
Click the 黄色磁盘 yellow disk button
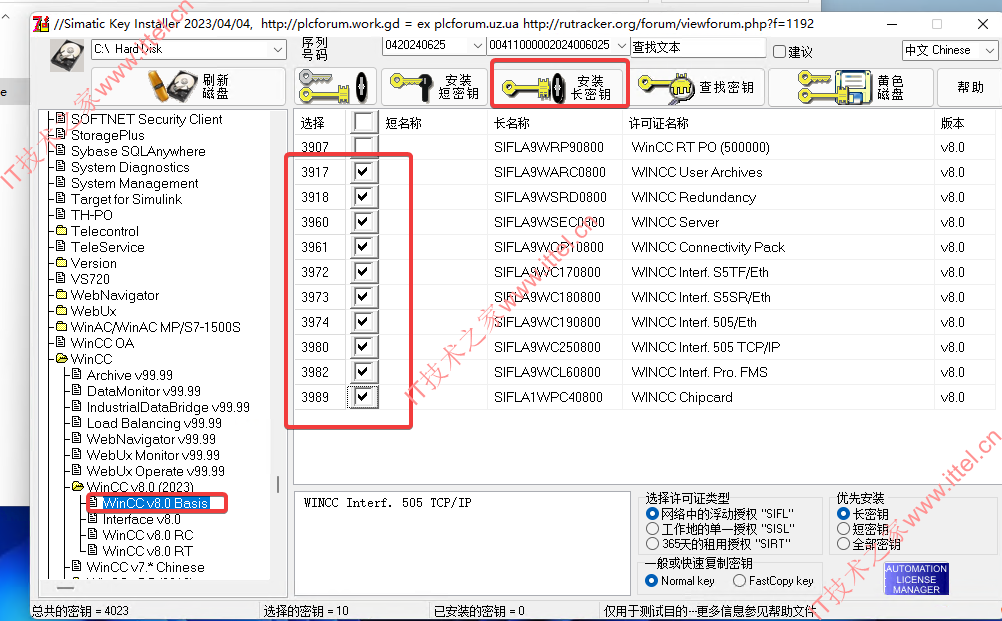pyautogui.click(x=850, y=86)
